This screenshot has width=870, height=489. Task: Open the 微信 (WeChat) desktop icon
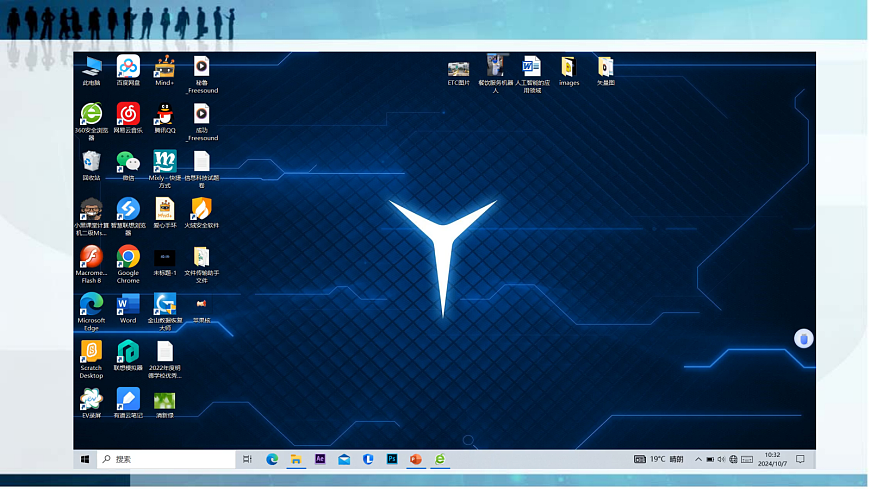(128, 162)
